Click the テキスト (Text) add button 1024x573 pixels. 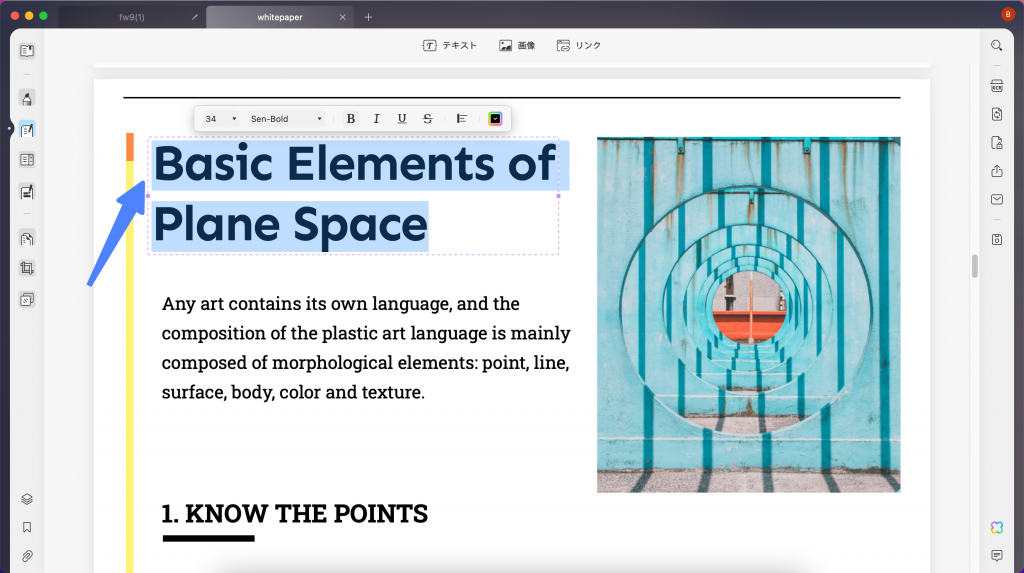coord(450,46)
